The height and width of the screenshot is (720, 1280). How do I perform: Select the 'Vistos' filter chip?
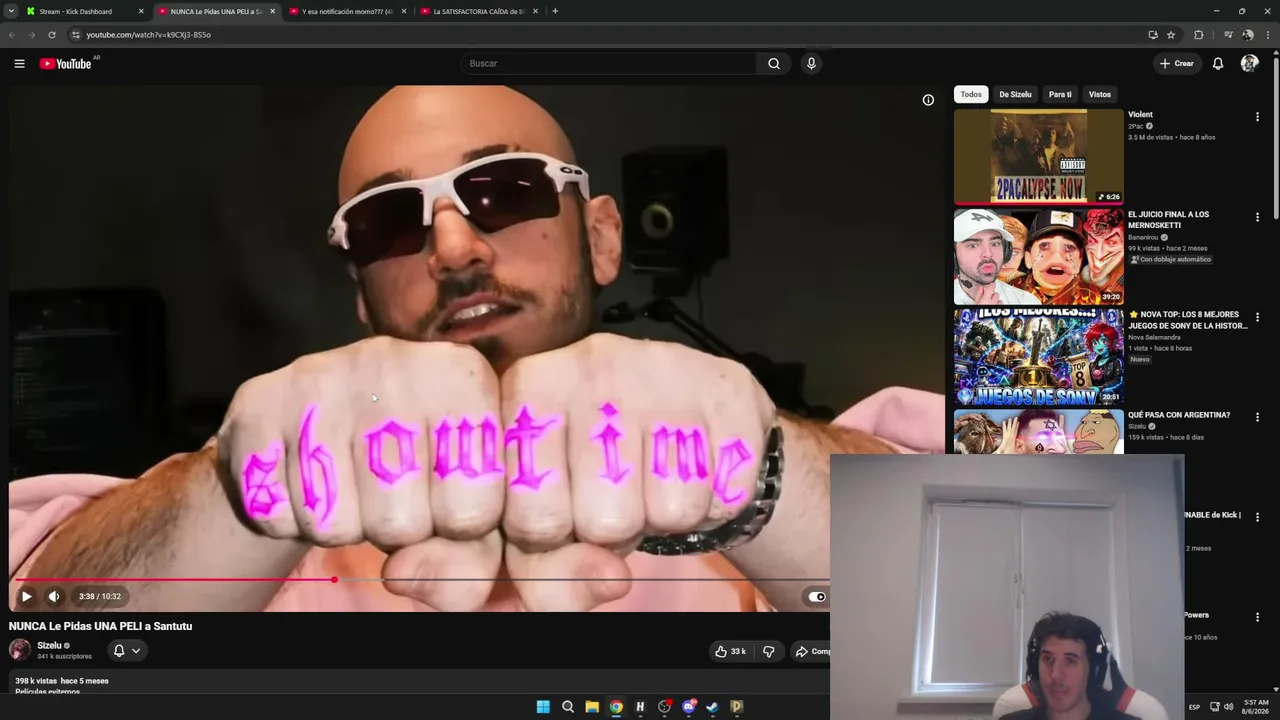pos(1100,94)
